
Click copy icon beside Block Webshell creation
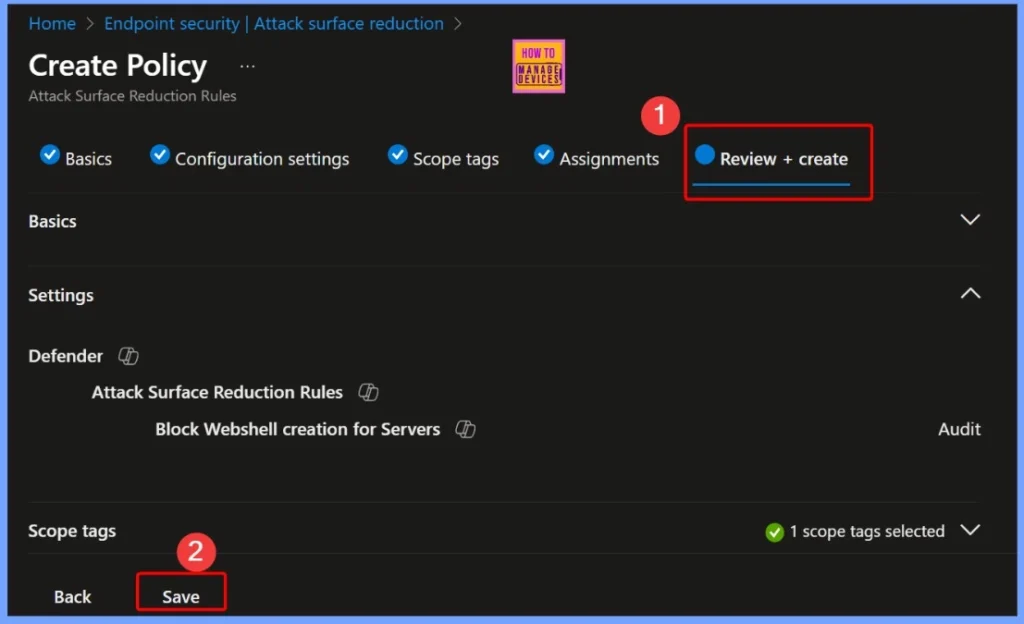coord(465,429)
